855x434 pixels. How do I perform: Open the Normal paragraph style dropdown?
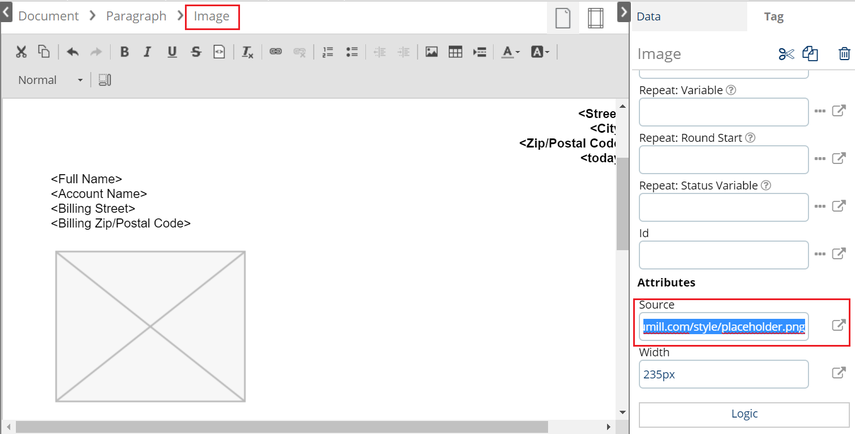click(51, 80)
